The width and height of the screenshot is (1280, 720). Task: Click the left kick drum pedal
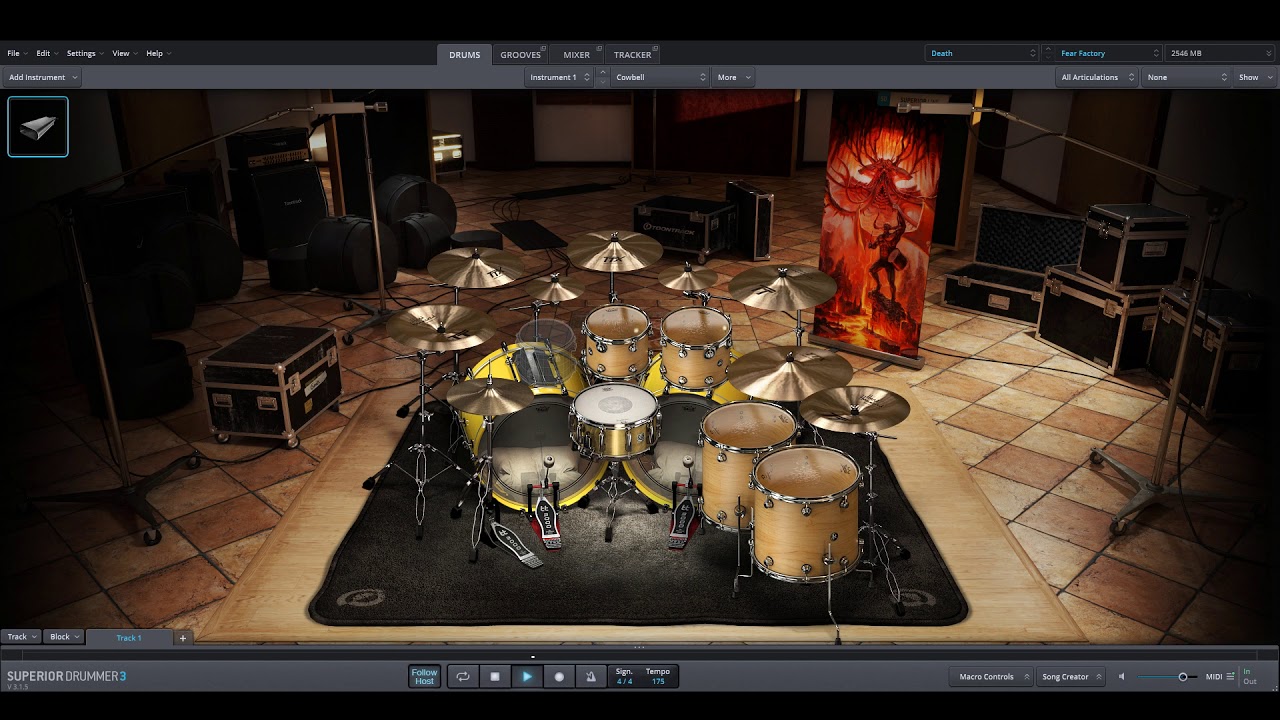[544, 520]
